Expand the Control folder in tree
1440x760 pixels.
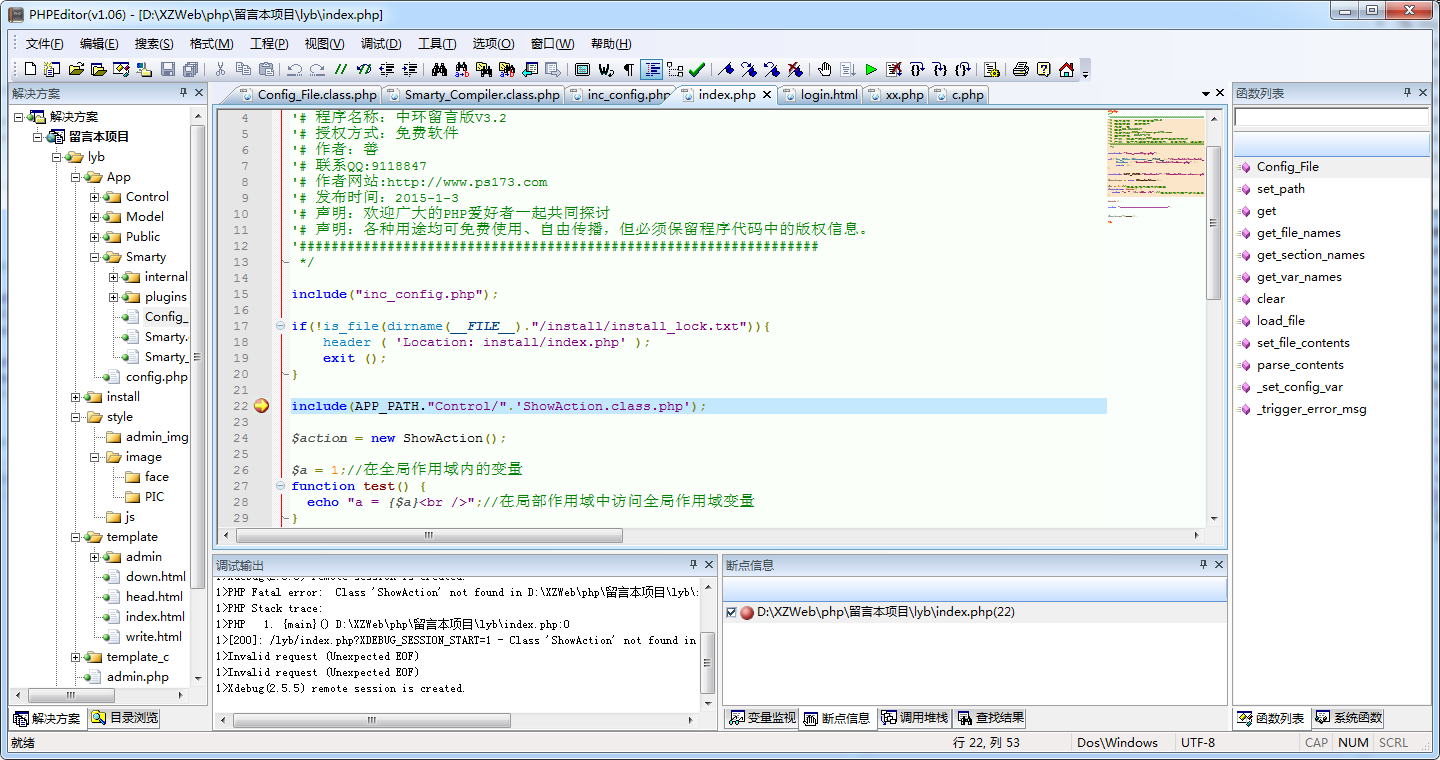pos(95,197)
